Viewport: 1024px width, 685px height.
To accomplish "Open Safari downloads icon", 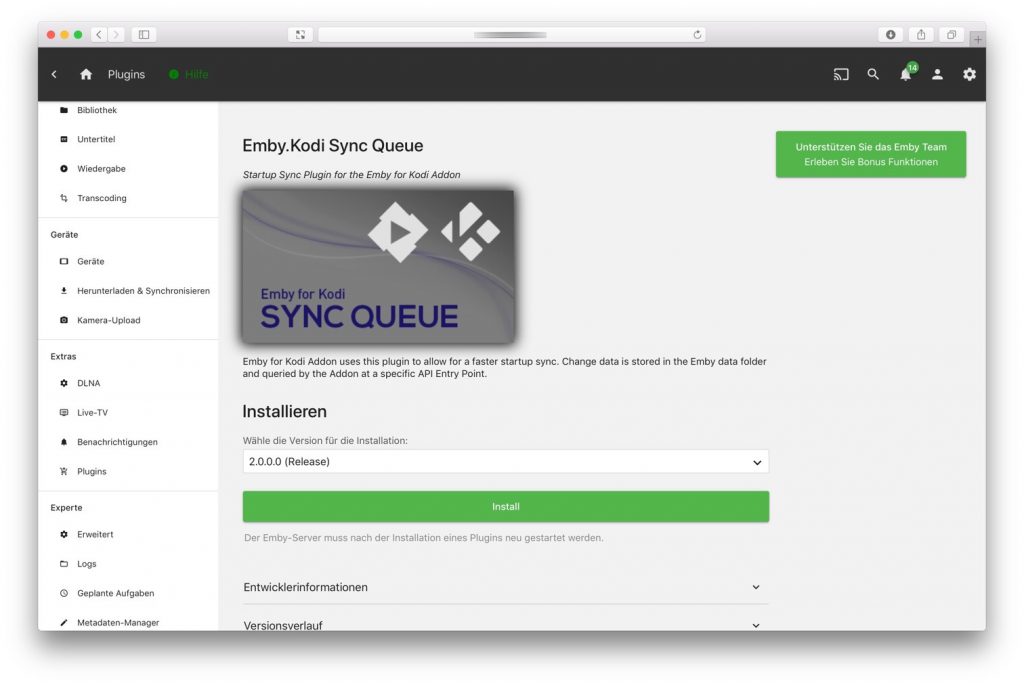I will tap(890, 35).
